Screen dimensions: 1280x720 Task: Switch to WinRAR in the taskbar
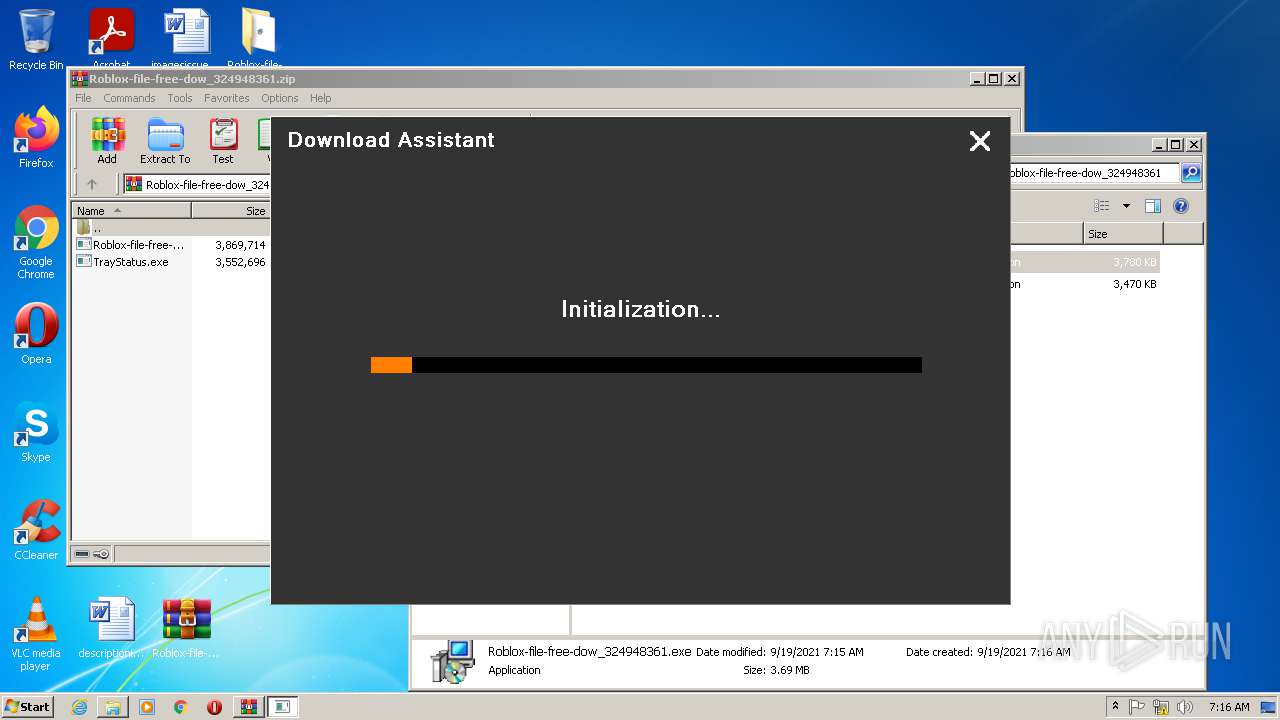(248, 707)
